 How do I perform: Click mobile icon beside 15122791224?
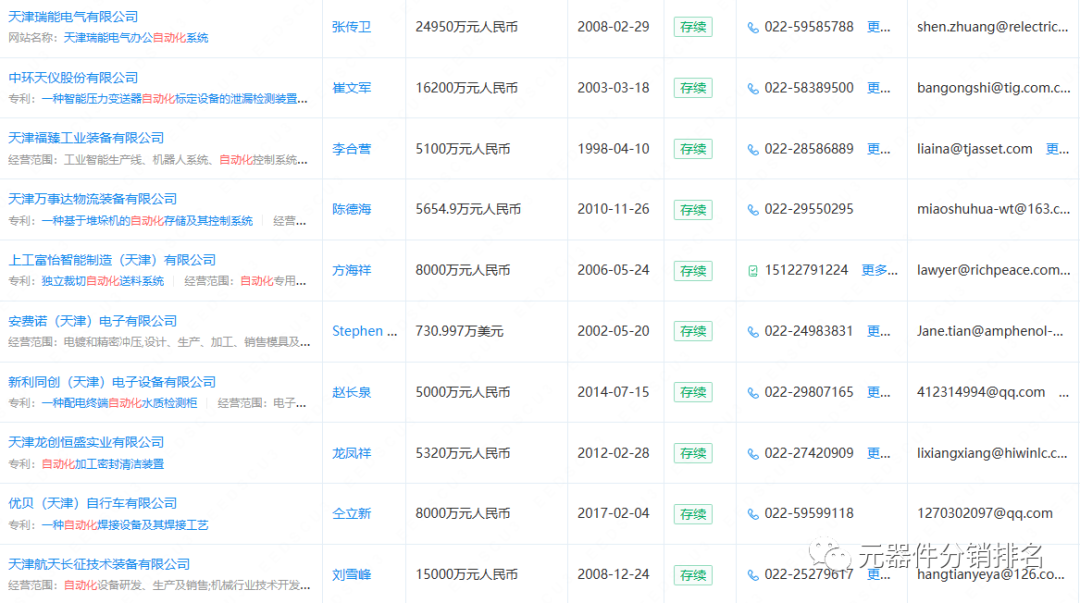(x=753, y=271)
